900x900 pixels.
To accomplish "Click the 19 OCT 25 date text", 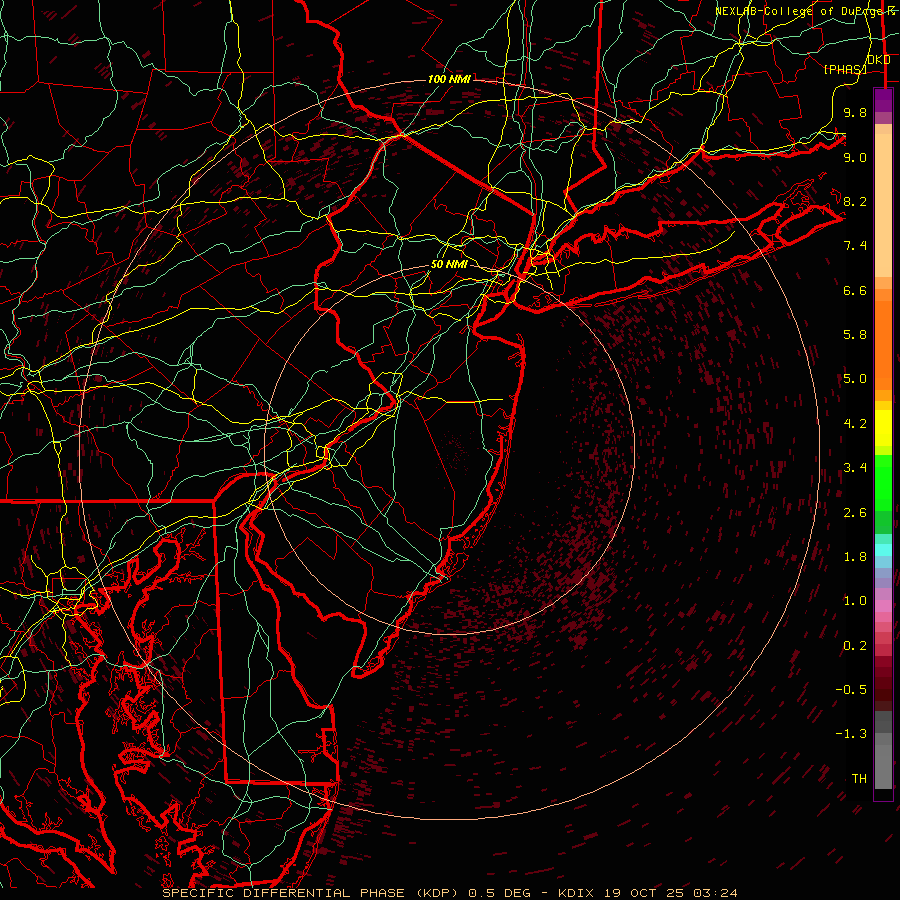I will [645, 893].
